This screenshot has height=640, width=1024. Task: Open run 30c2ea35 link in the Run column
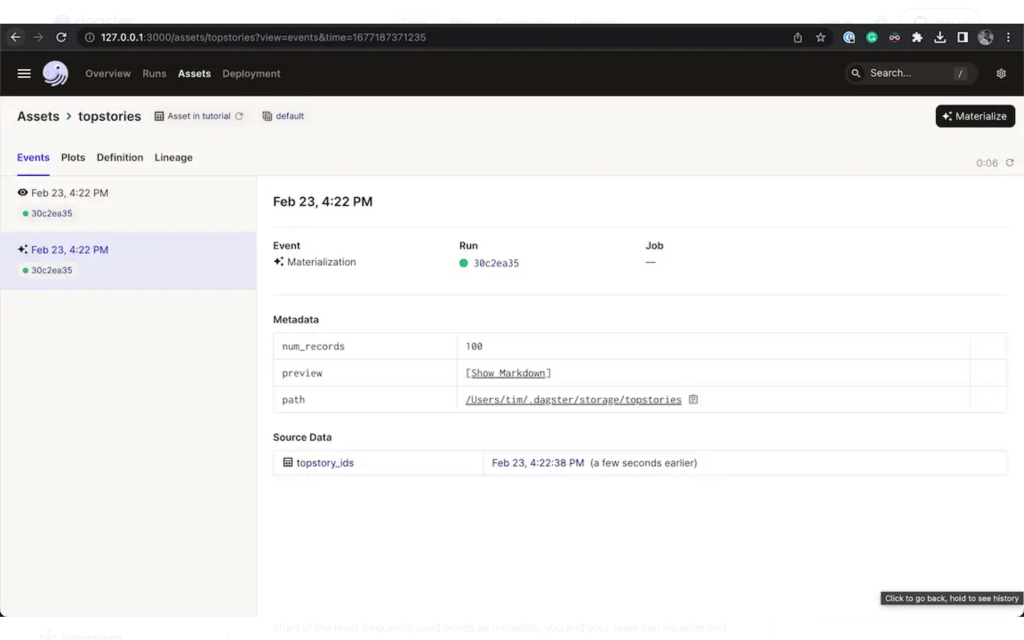pyautogui.click(x=496, y=263)
